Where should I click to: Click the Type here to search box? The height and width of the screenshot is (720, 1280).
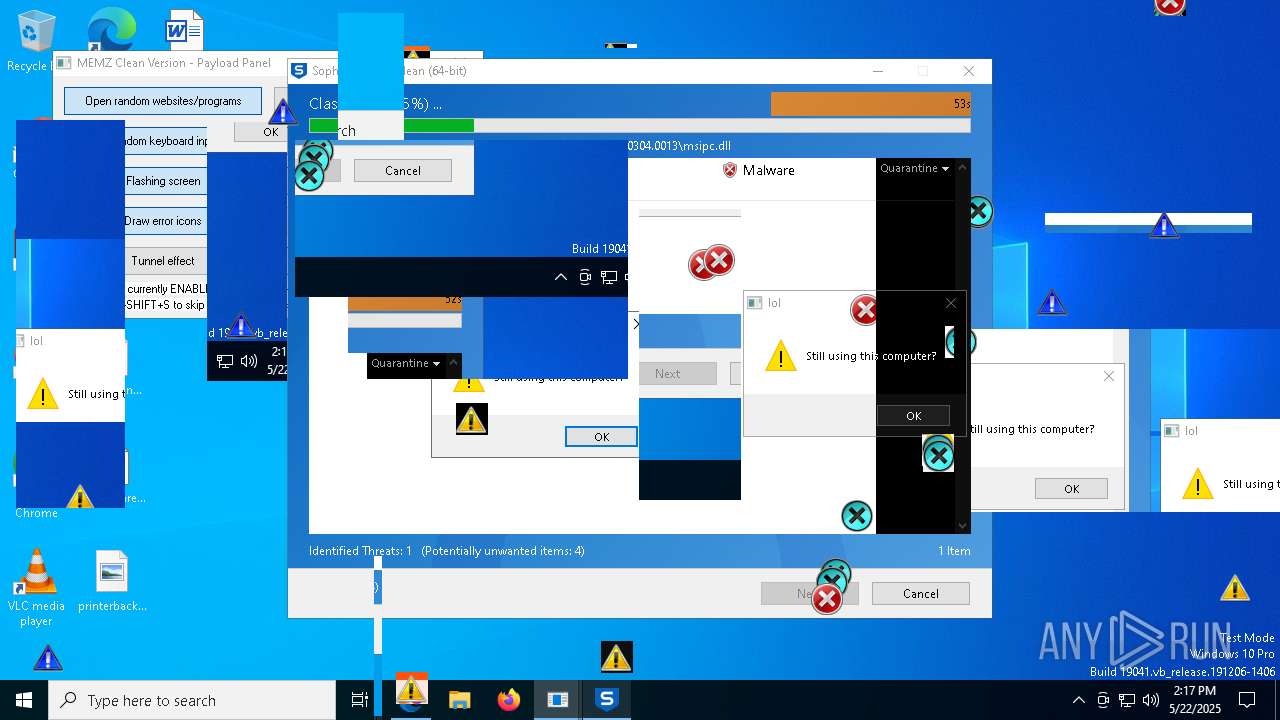click(192, 700)
